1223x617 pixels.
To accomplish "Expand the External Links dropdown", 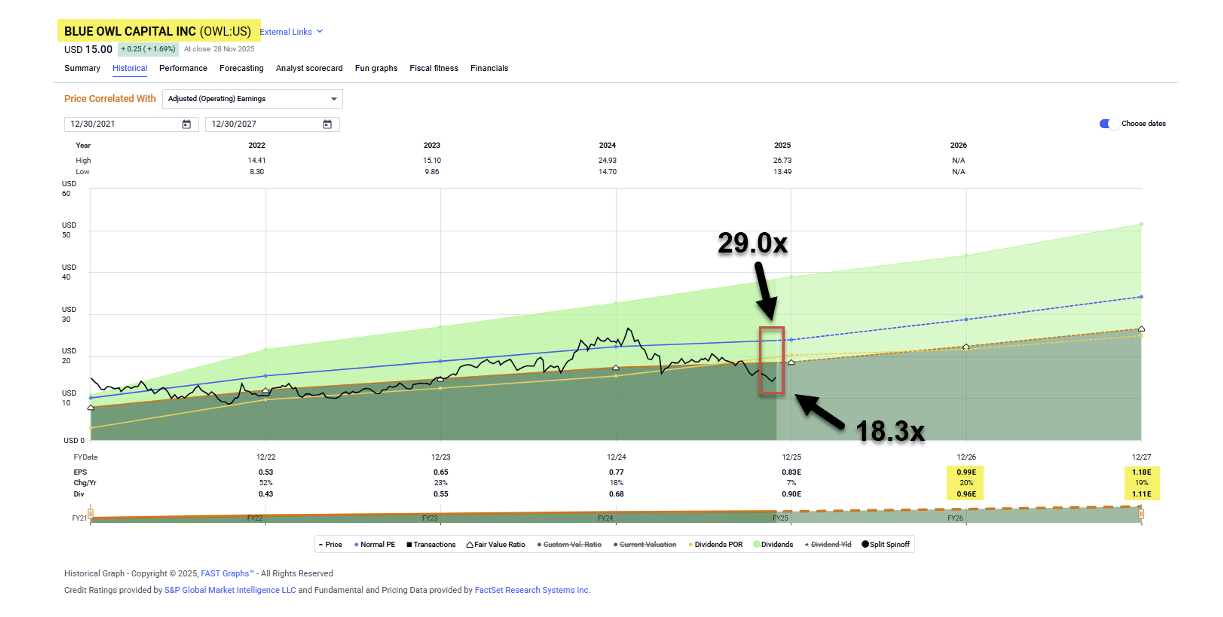I will pos(291,32).
